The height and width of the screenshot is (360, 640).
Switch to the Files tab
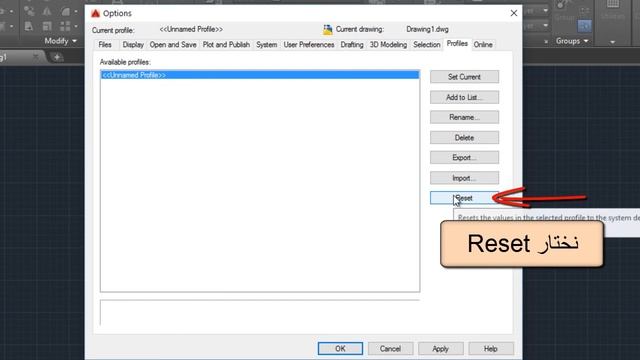(105, 44)
